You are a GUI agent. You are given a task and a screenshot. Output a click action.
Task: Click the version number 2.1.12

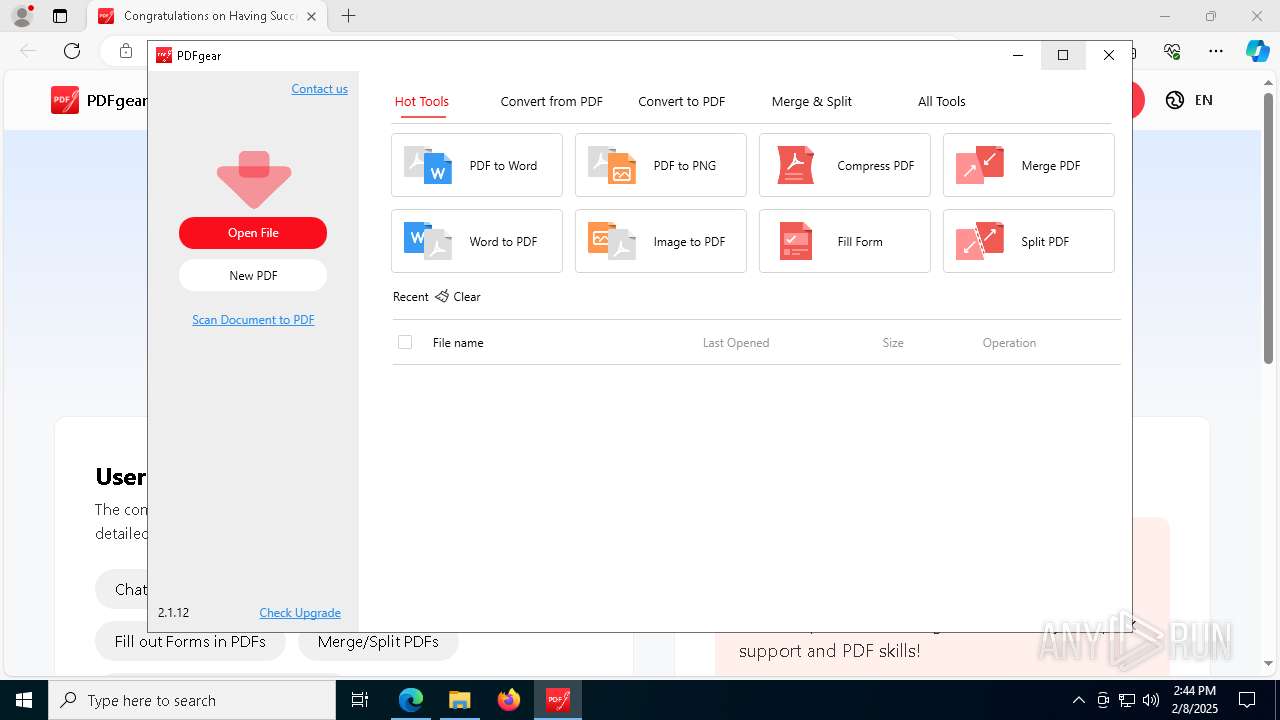point(173,613)
